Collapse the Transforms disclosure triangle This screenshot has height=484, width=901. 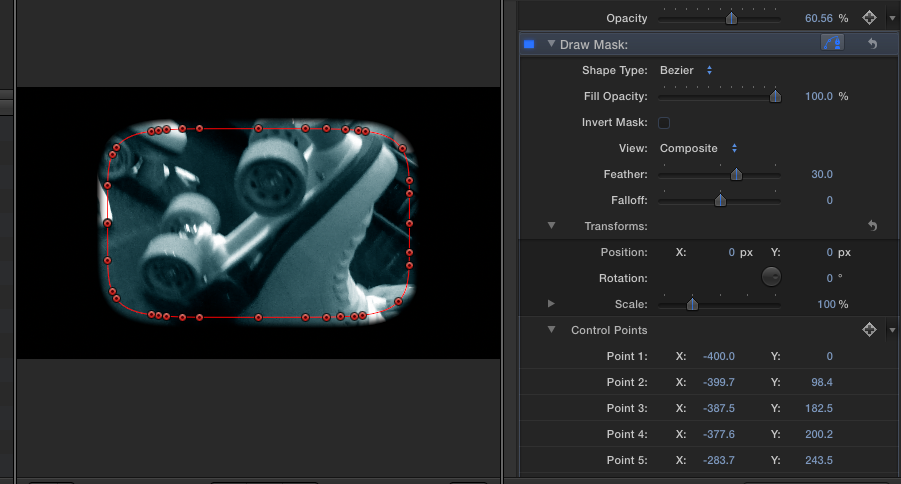(551, 226)
